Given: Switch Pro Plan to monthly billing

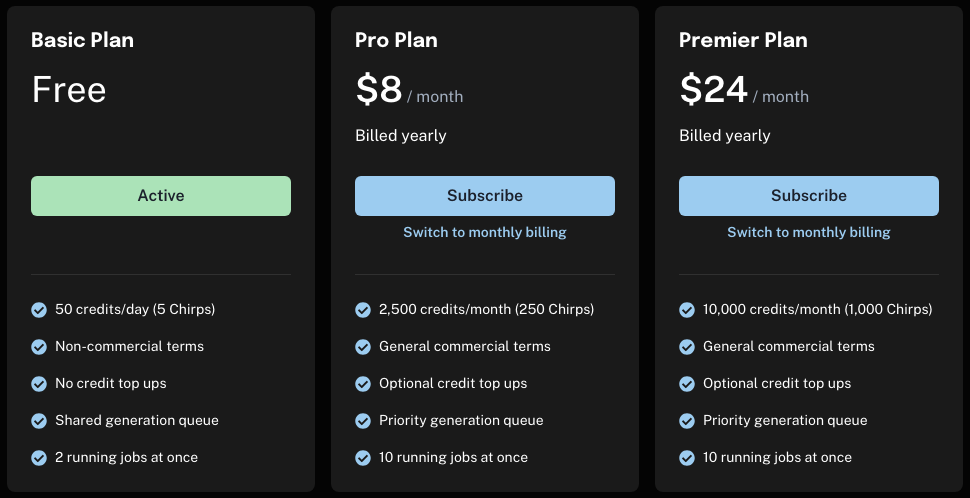Looking at the screenshot, I should [x=485, y=232].
